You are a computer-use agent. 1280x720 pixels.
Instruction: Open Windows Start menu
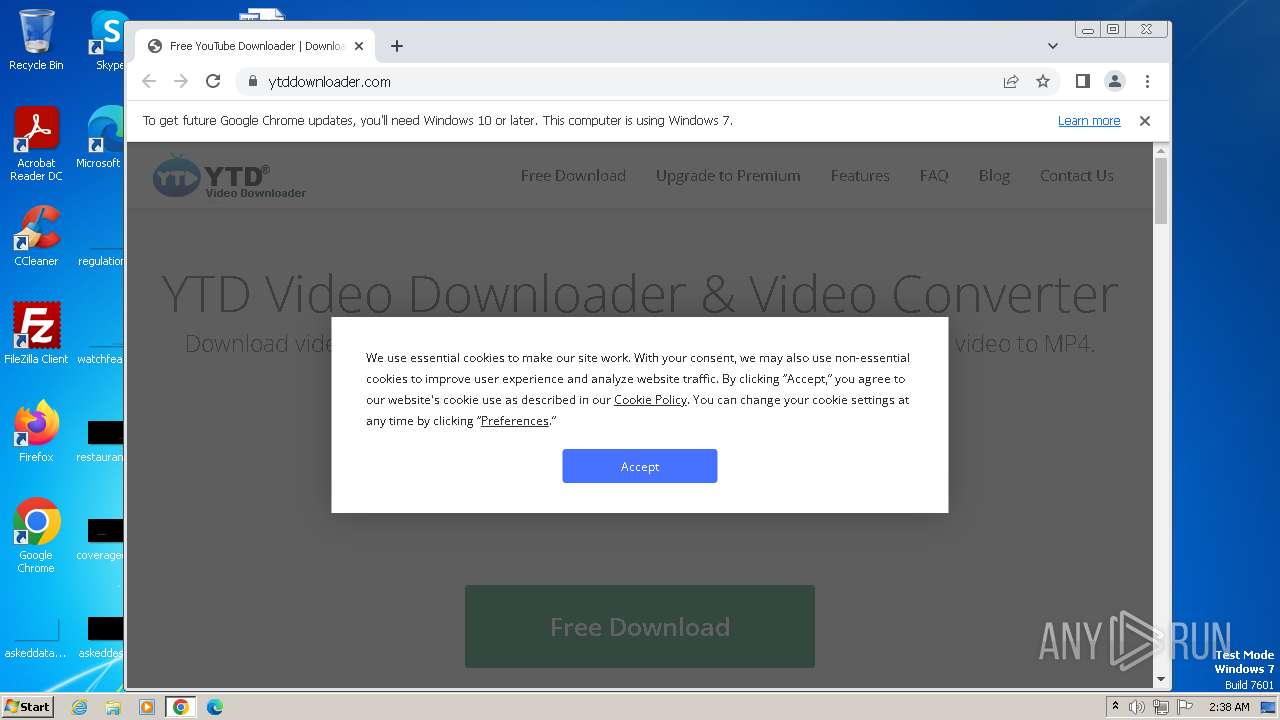click(x=27, y=706)
